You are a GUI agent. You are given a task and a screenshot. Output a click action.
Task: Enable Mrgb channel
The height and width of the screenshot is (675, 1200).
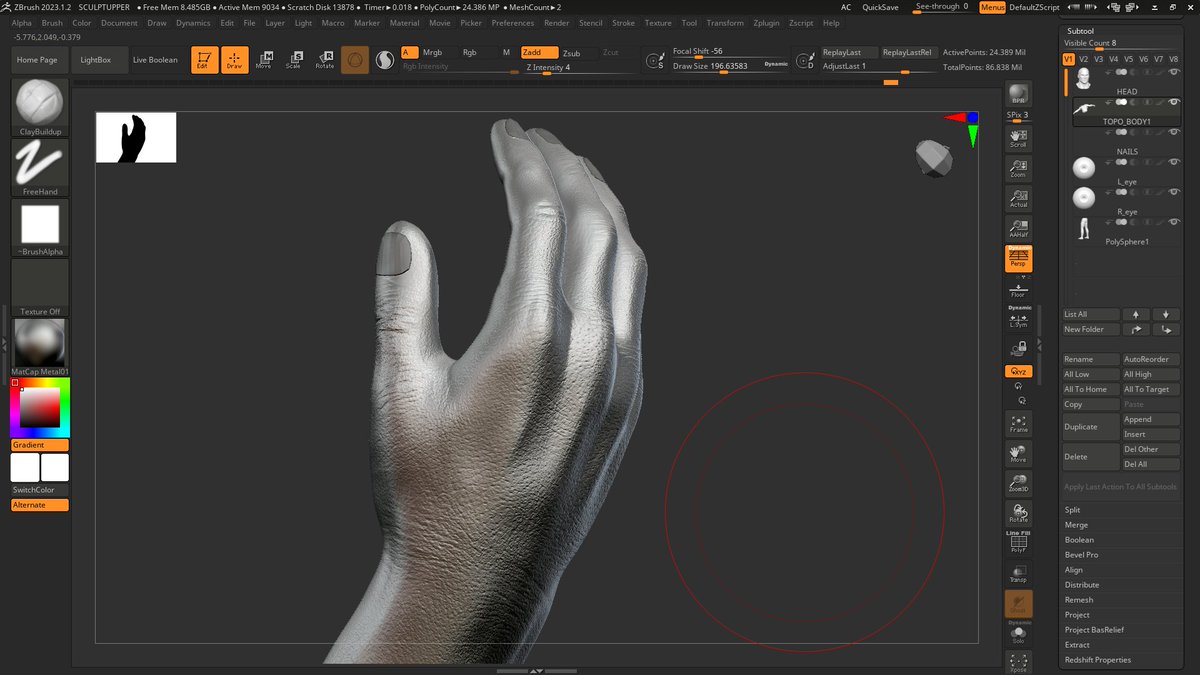[433, 52]
